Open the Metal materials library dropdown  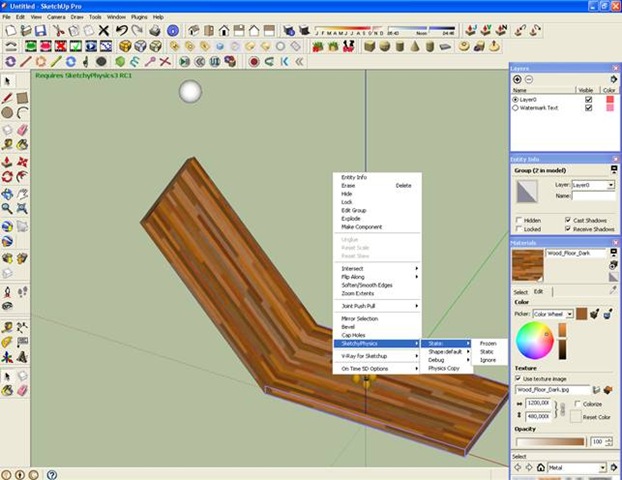tap(603, 467)
